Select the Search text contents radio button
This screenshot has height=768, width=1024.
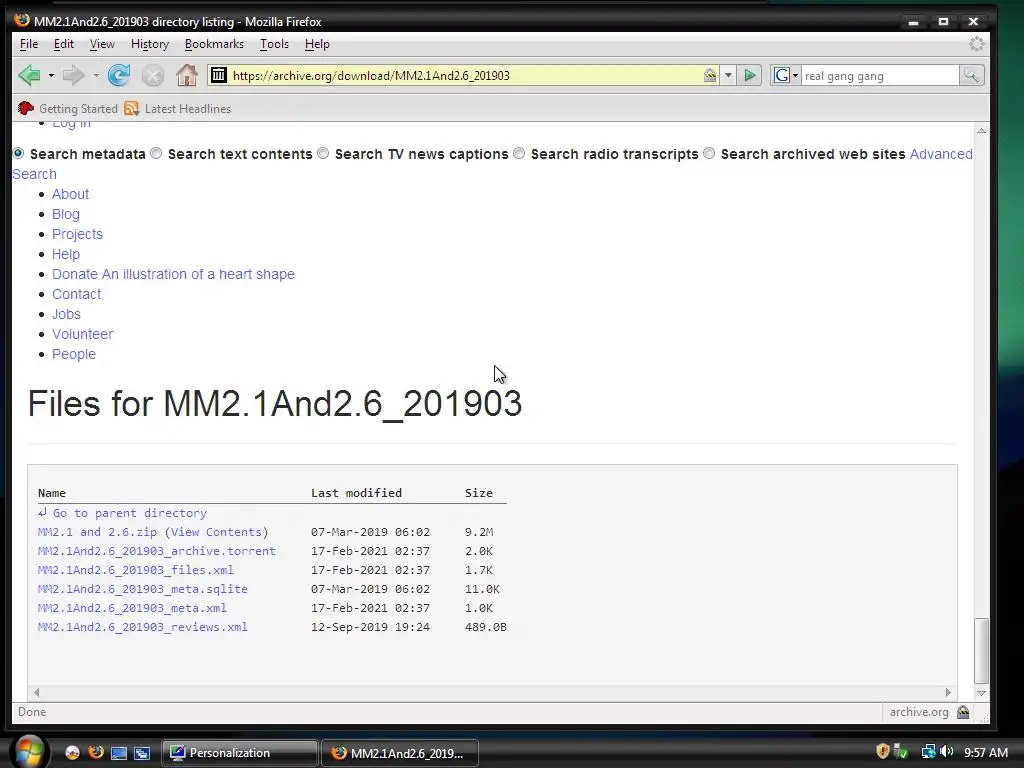[x=156, y=153]
